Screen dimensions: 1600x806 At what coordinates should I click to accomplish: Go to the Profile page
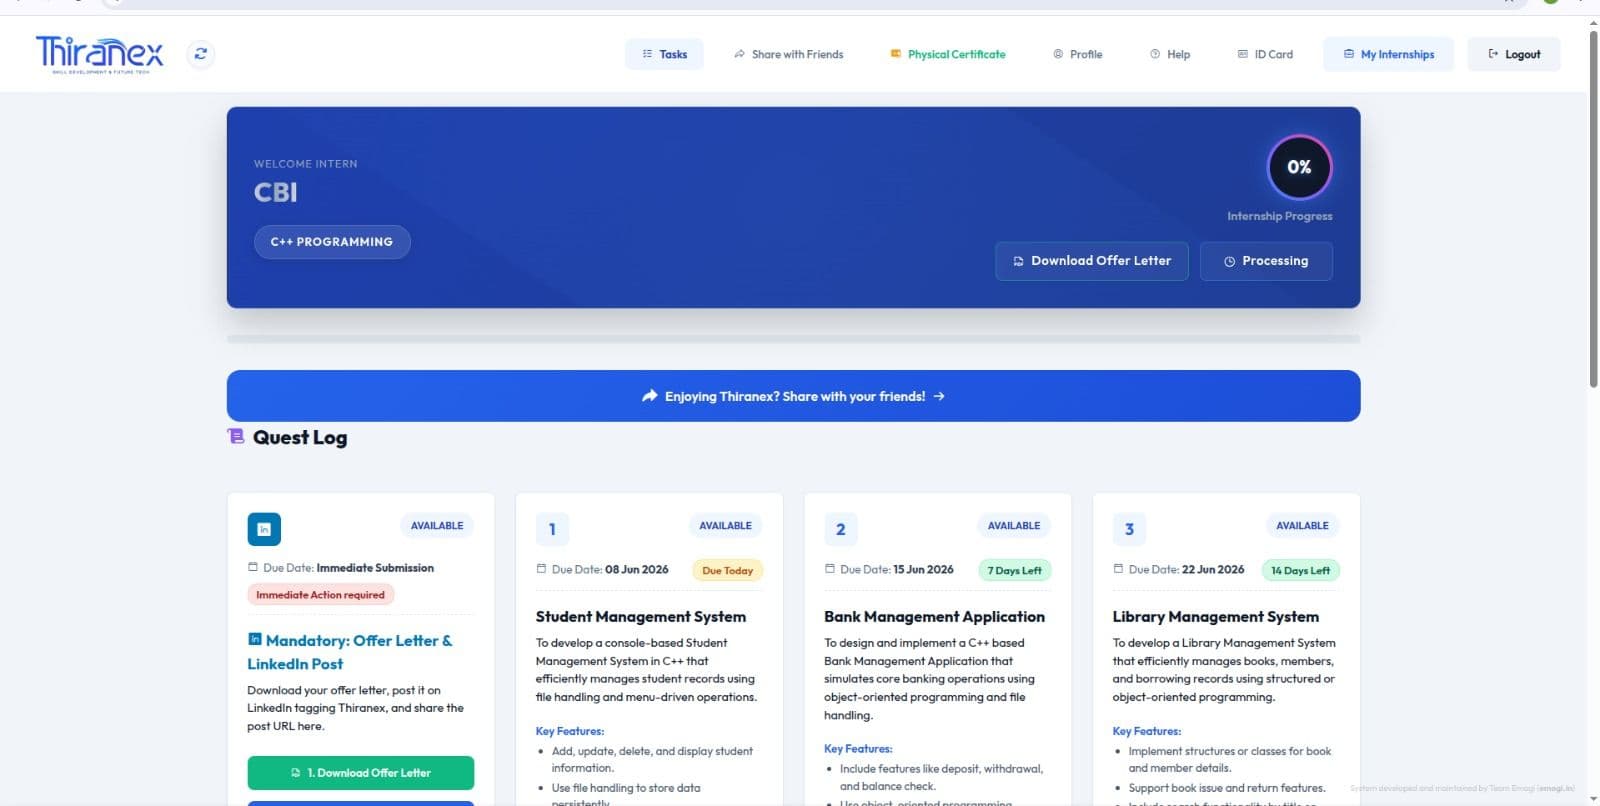pyautogui.click(x=1078, y=54)
